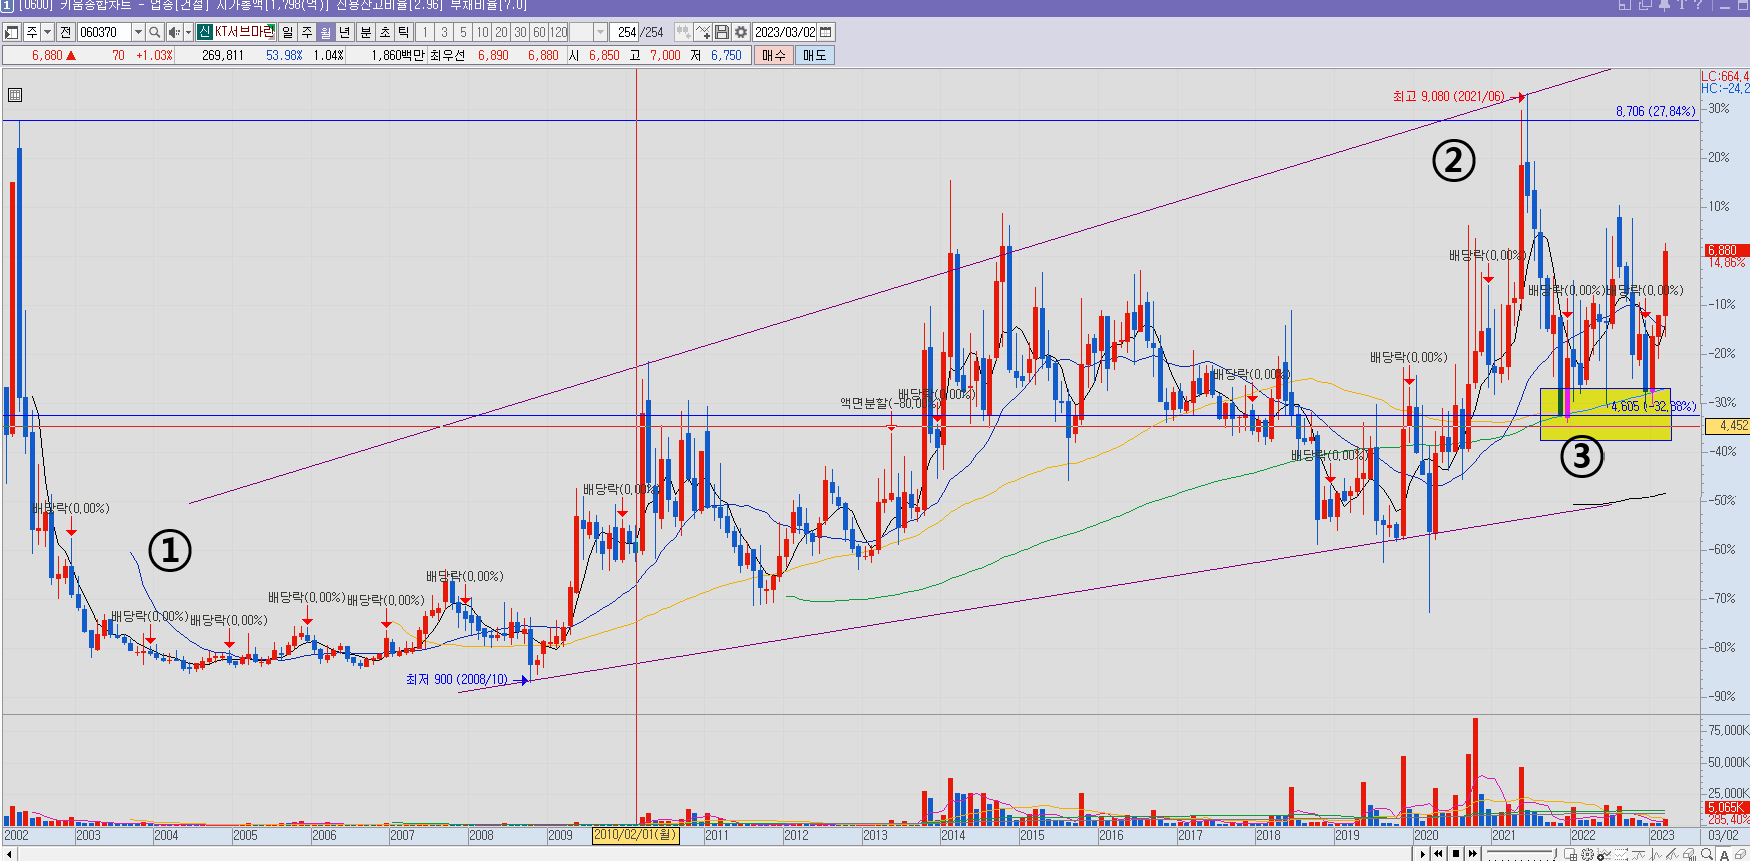Expand the 주 type dropdown arrow
Viewport: 1750px width, 861px height.
pyautogui.click(x=47, y=32)
